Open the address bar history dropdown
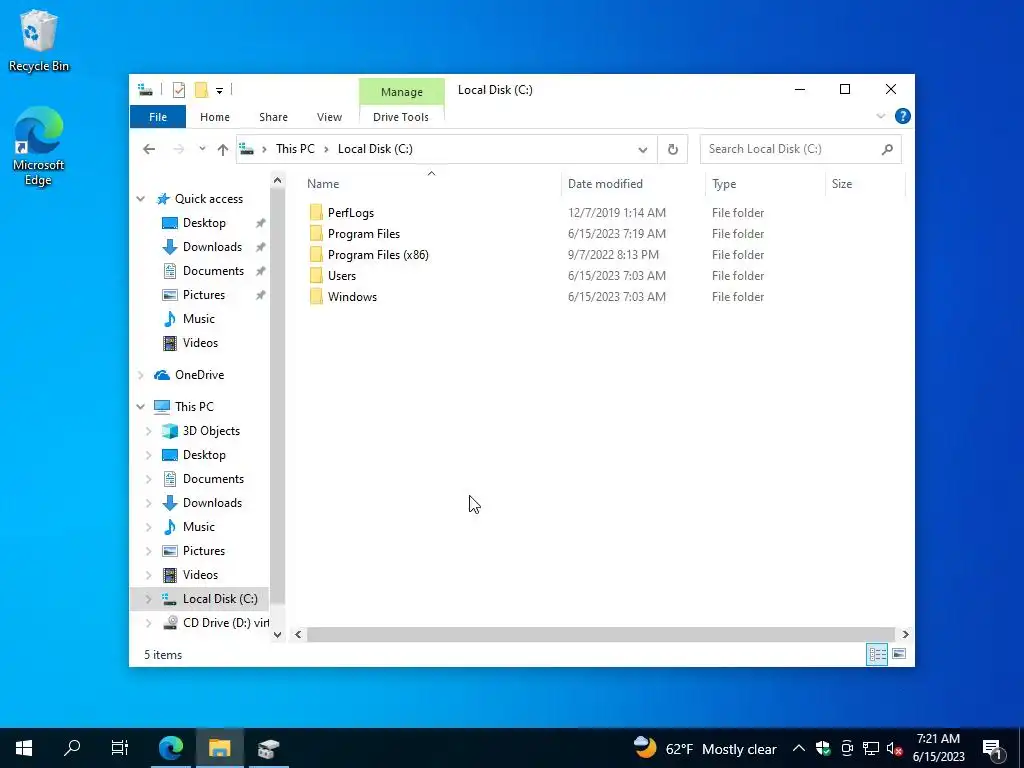The width and height of the screenshot is (1024, 768). [643, 150]
